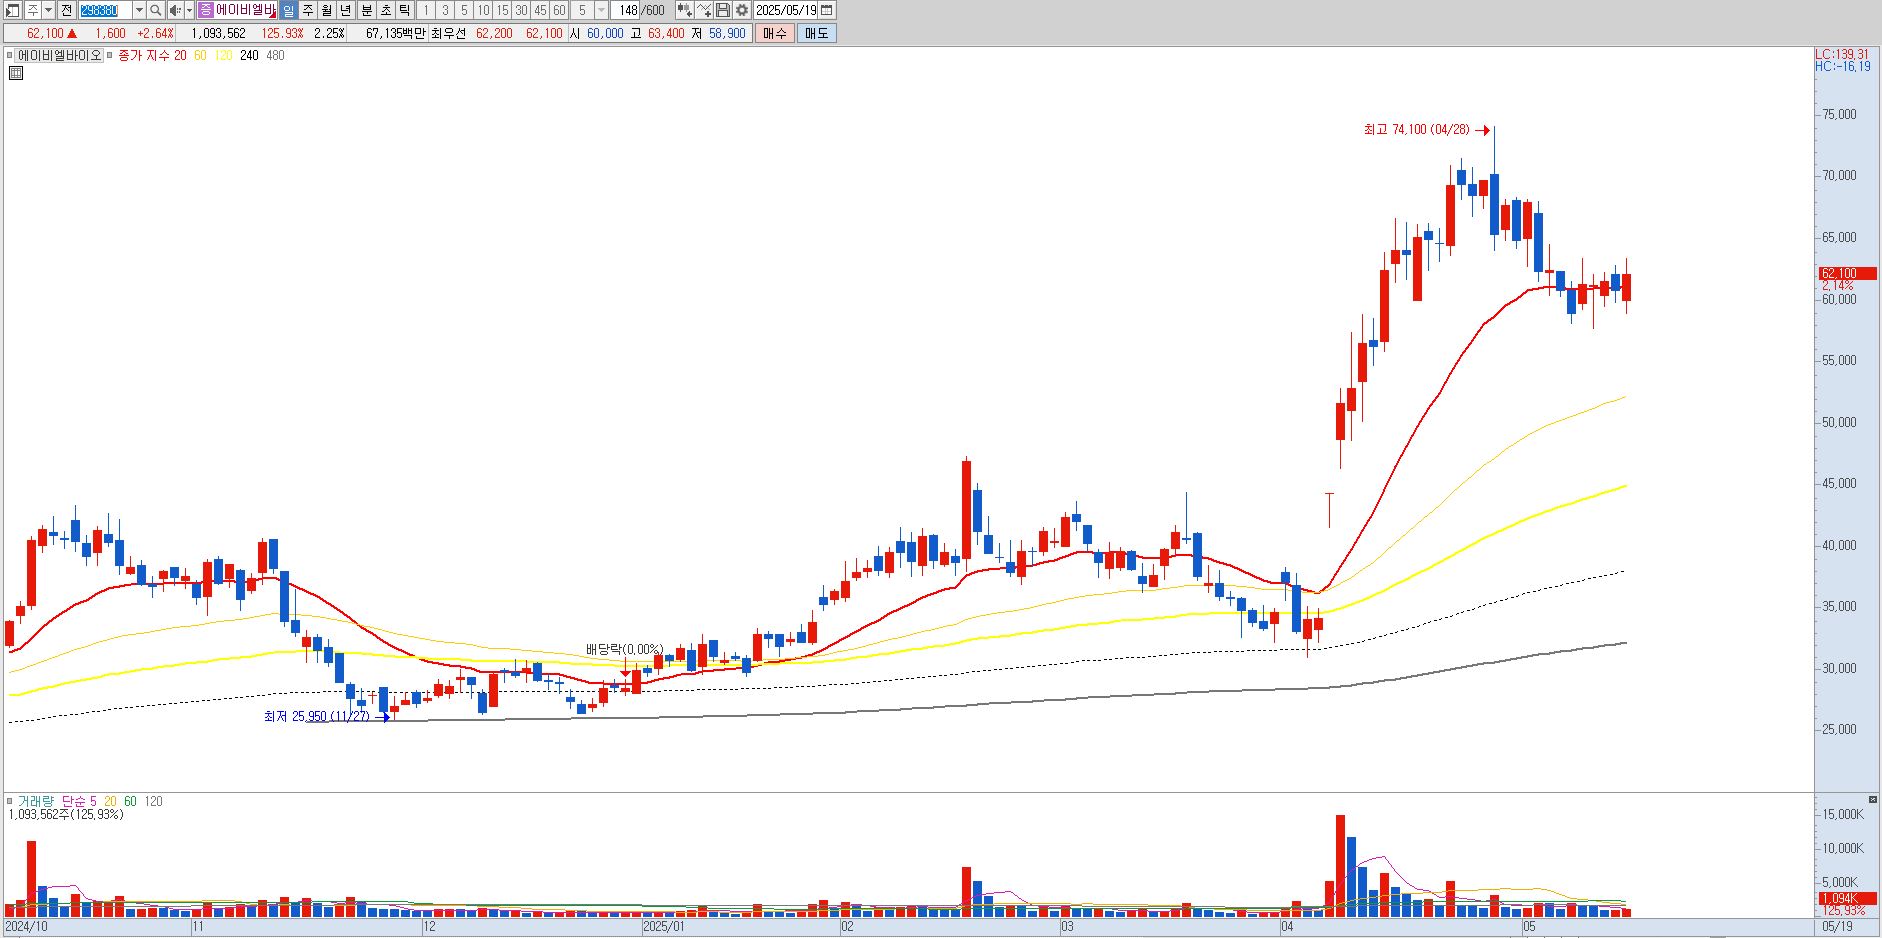The height and width of the screenshot is (938, 1882).
Task: Click the panel layout icon beside the 주 button
Action: 12,10
